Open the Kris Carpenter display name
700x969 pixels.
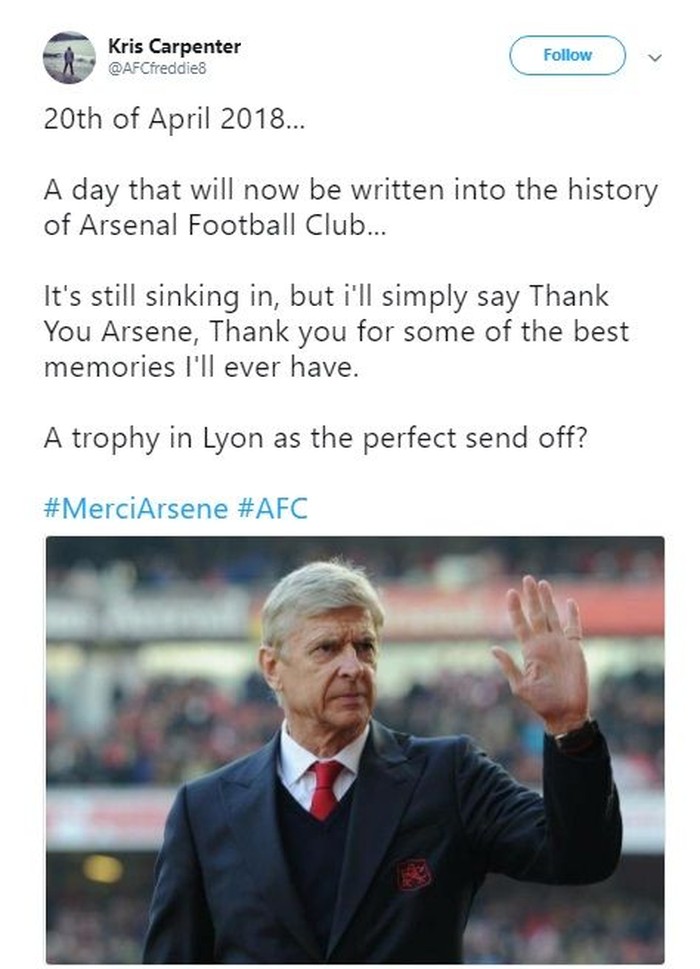pyautogui.click(x=174, y=46)
